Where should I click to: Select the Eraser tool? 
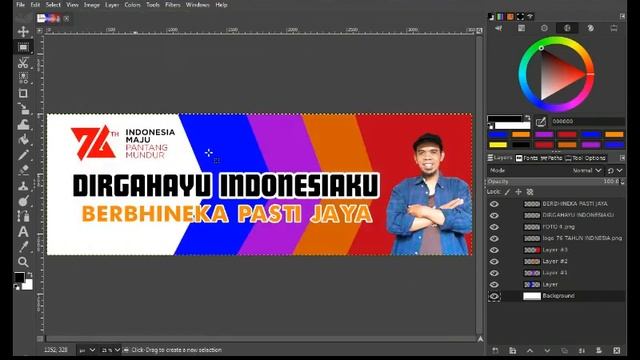click(x=23, y=170)
